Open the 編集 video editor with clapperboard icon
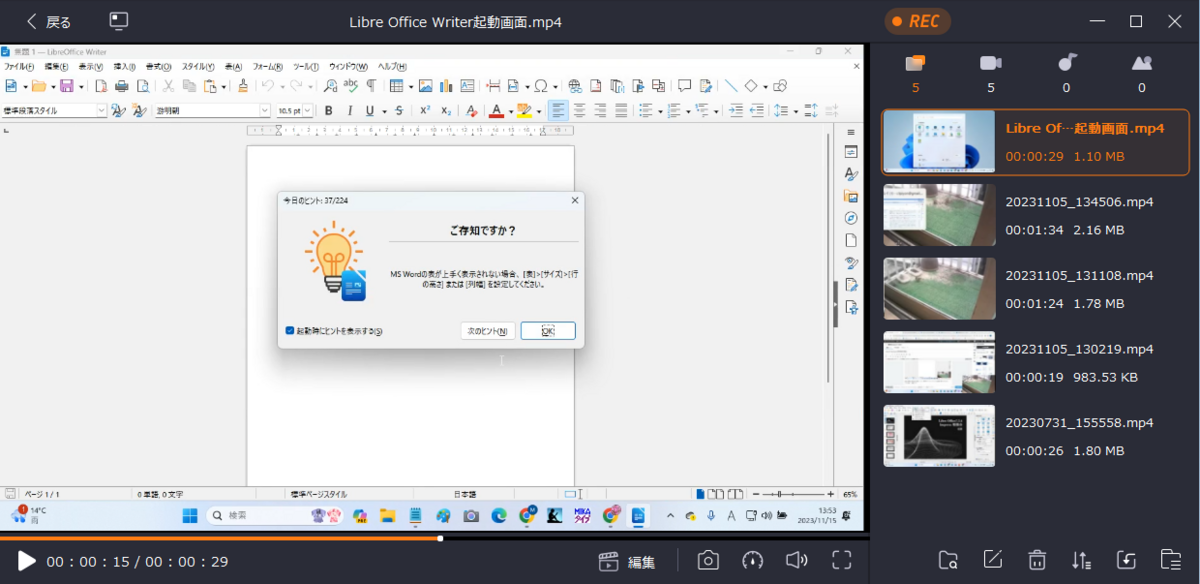Image resolution: width=1200 pixels, height=584 pixels. (627, 561)
